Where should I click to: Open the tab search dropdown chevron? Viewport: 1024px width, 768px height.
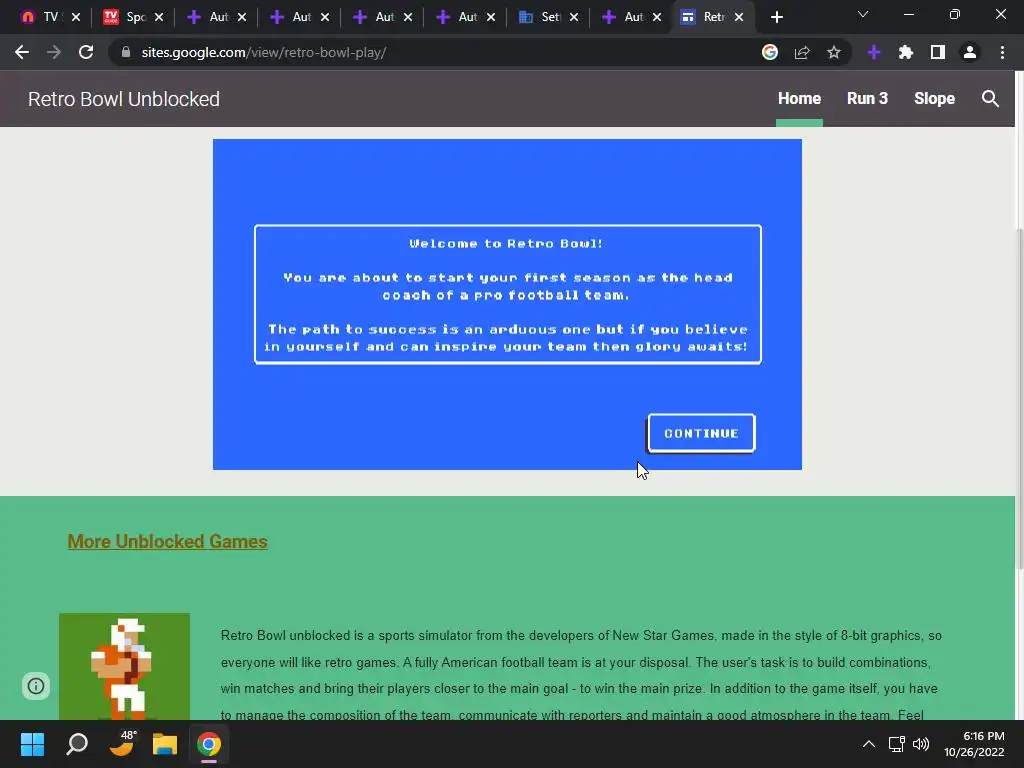(x=863, y=14)
